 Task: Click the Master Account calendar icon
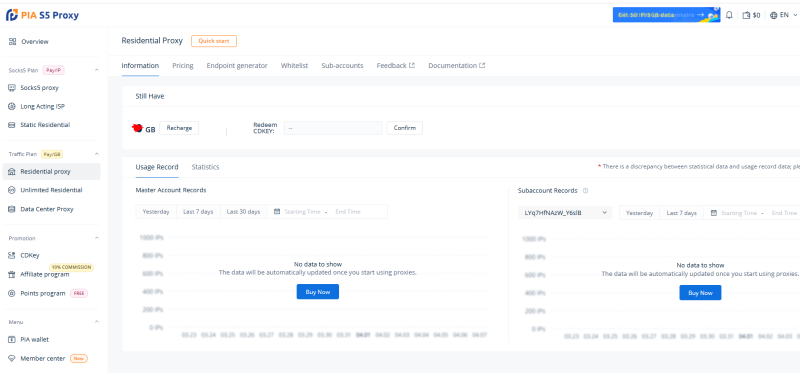coord(277,211)
